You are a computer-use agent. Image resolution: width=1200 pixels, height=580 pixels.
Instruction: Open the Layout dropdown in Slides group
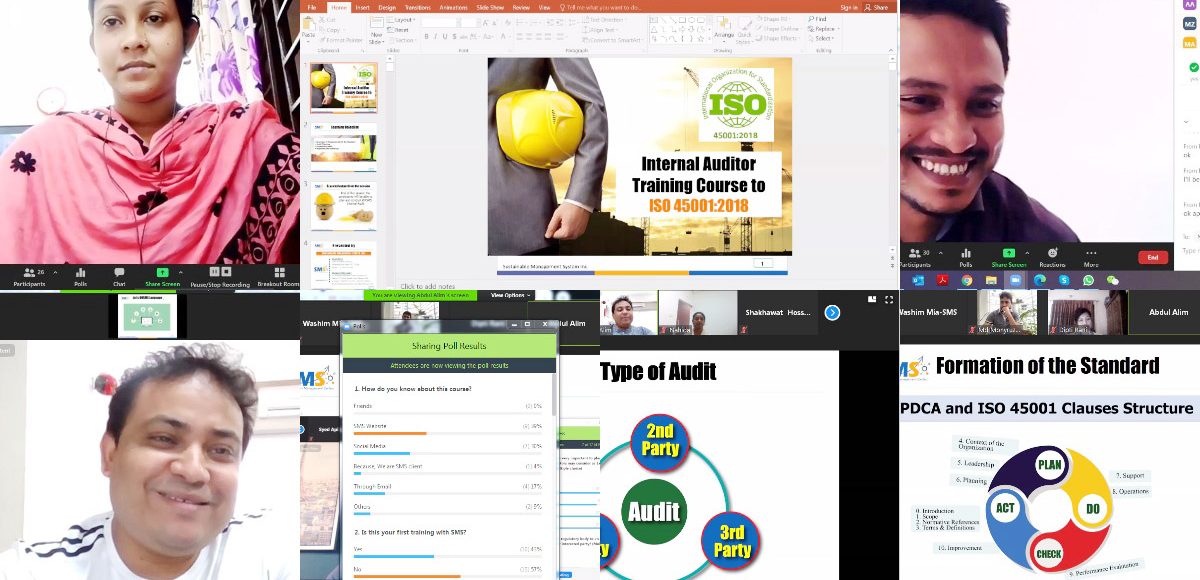(405, 19)
